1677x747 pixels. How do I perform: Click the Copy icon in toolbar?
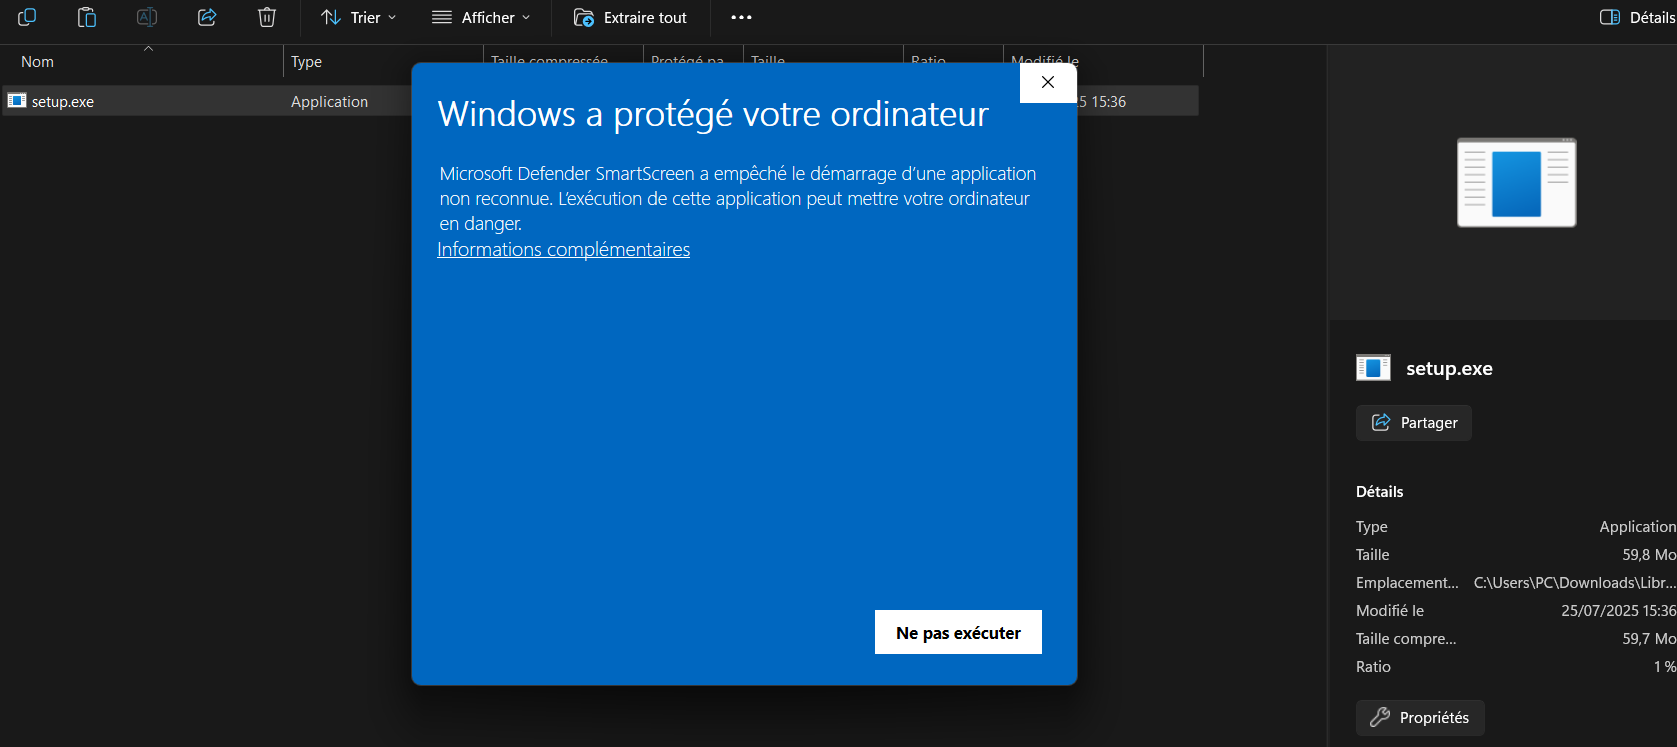tap(27, 17)
